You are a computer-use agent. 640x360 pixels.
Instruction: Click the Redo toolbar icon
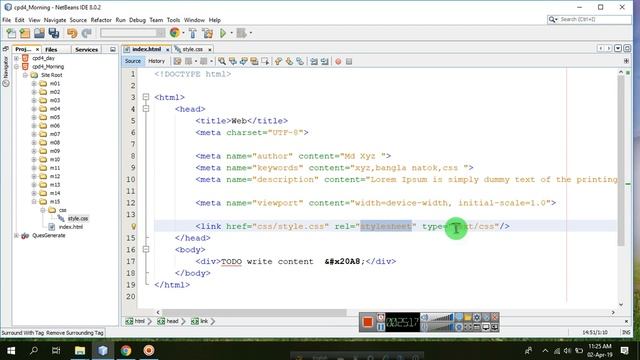pos(87,33)
